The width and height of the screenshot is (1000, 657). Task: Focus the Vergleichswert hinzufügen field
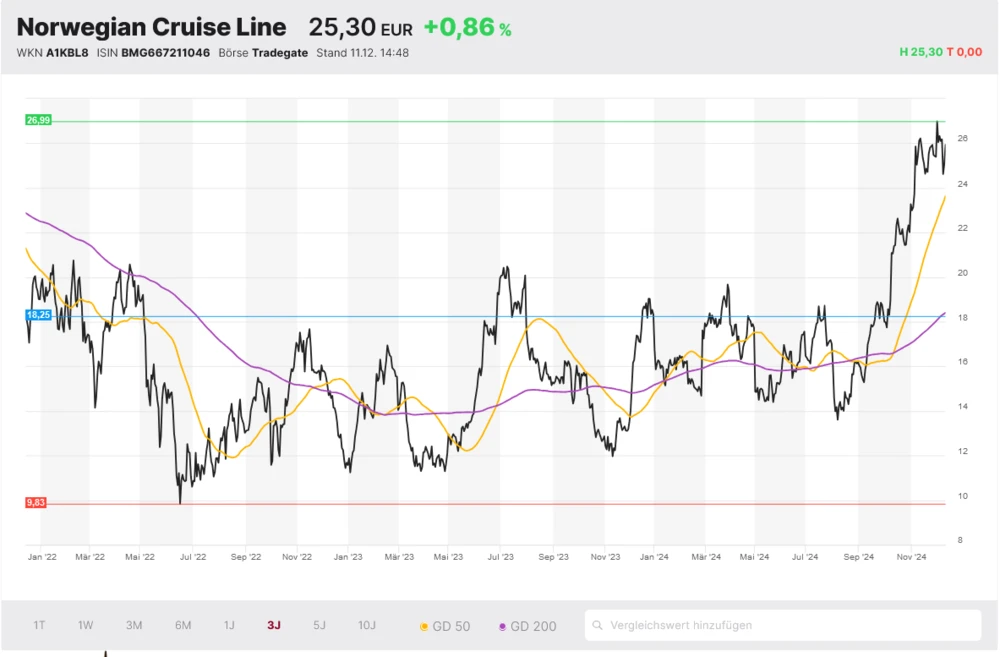[x=790, y=625]
